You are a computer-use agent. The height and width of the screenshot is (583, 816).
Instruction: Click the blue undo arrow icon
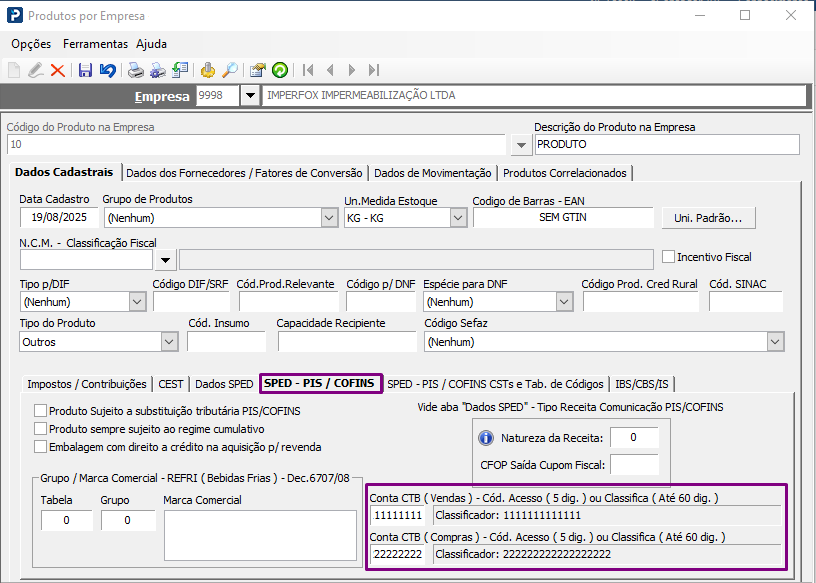[x=107, y=70]
